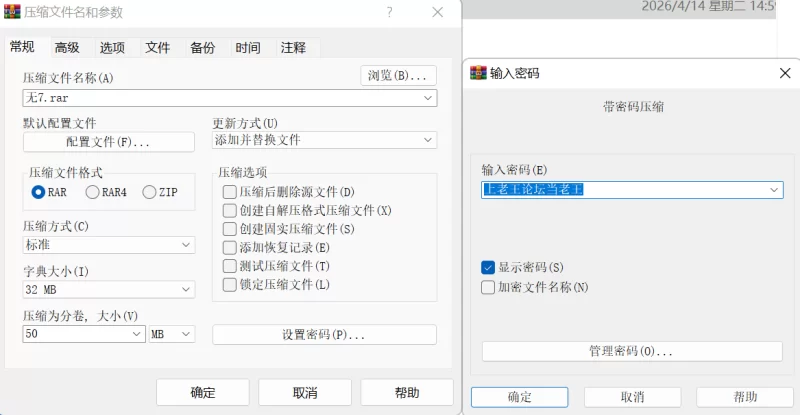Click the 浏览 browse button
The width and height of the screenshot is (800, 415).
(x=398, y=76)
